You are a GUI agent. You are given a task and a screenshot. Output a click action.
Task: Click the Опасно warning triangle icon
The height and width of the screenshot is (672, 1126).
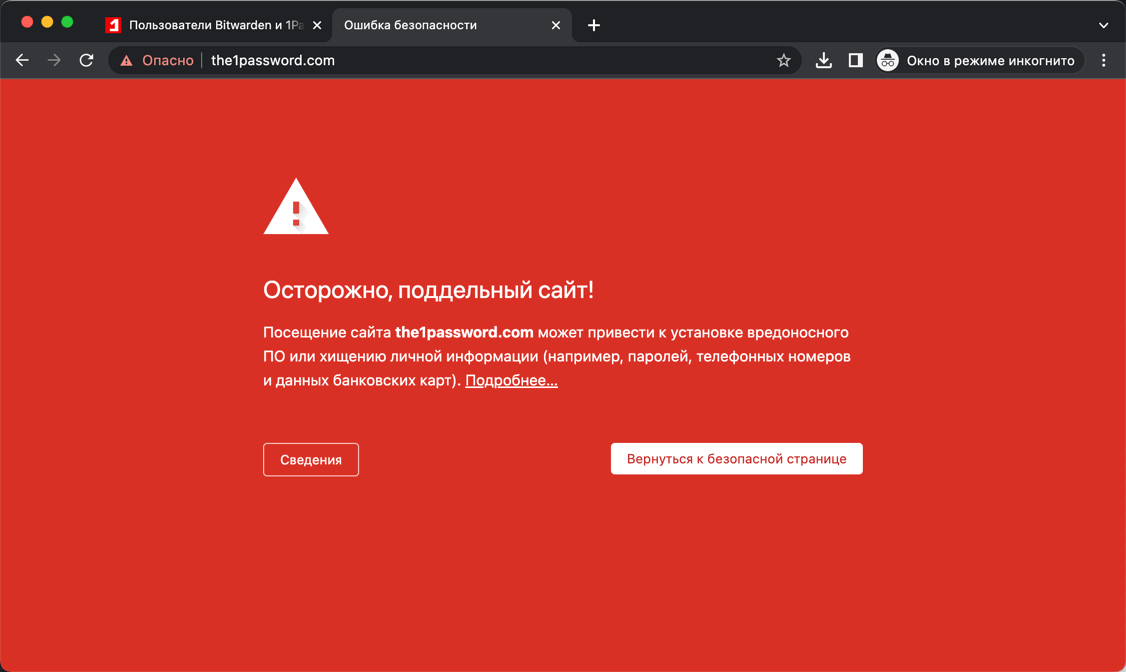click(x=126, y=60)
